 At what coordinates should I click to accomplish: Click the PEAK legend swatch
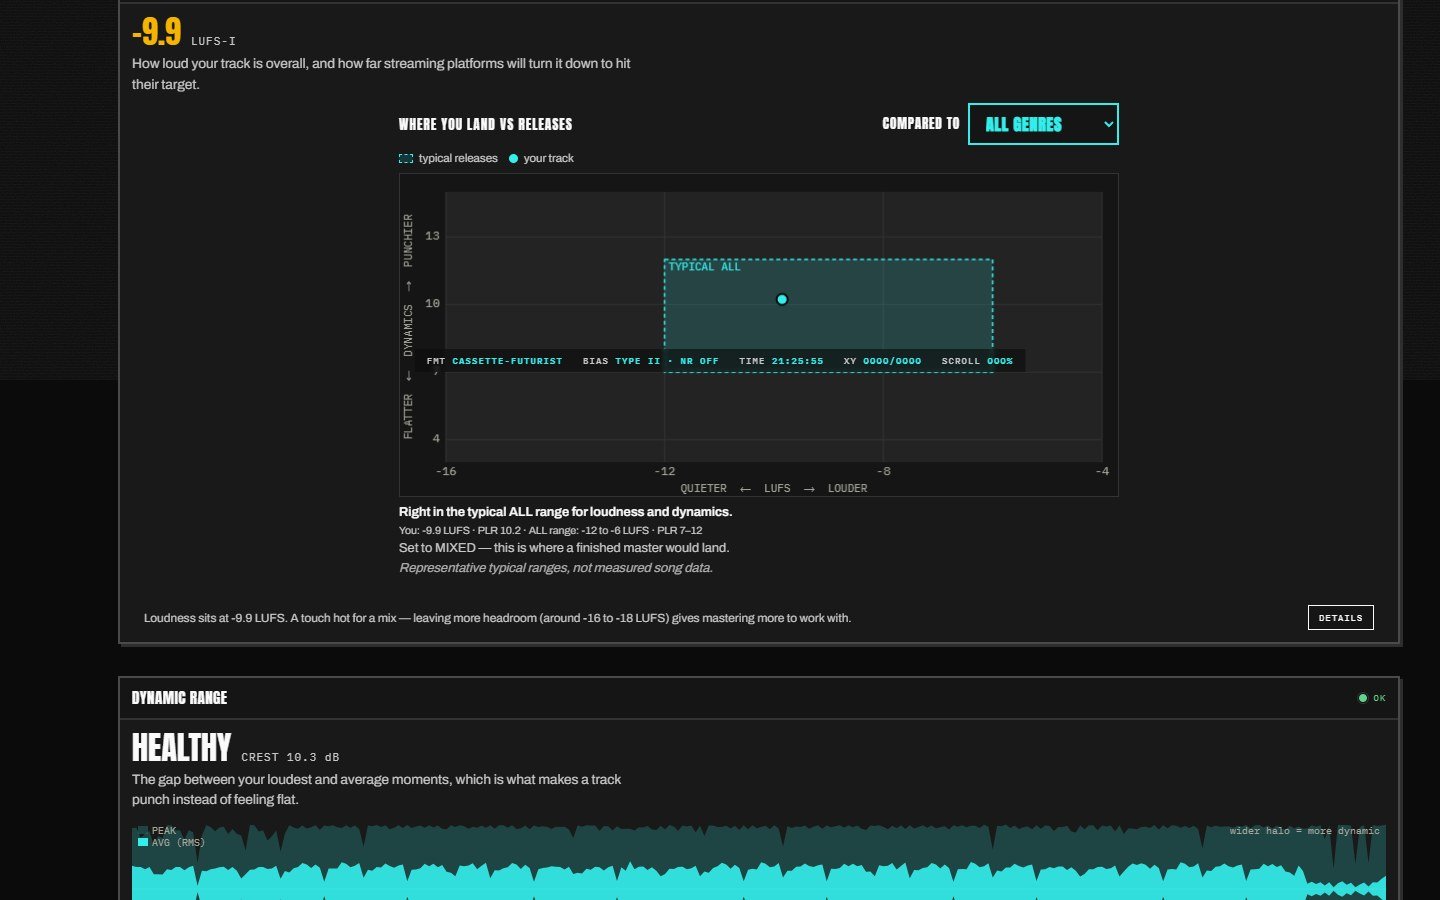click(143, 831)
